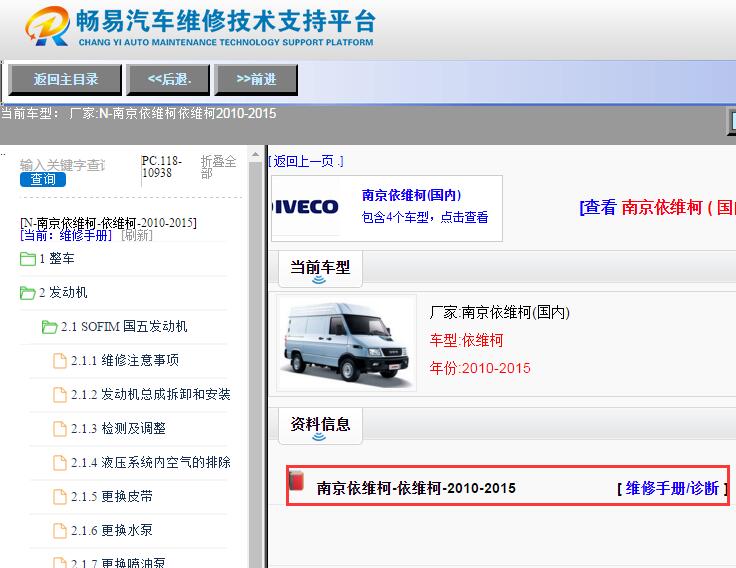The width and height of the screenshot is (736, 568).
Task: Click the red book icon beside 南京依维柯-依维柯-2010-2015
Action: pos(296,480)
